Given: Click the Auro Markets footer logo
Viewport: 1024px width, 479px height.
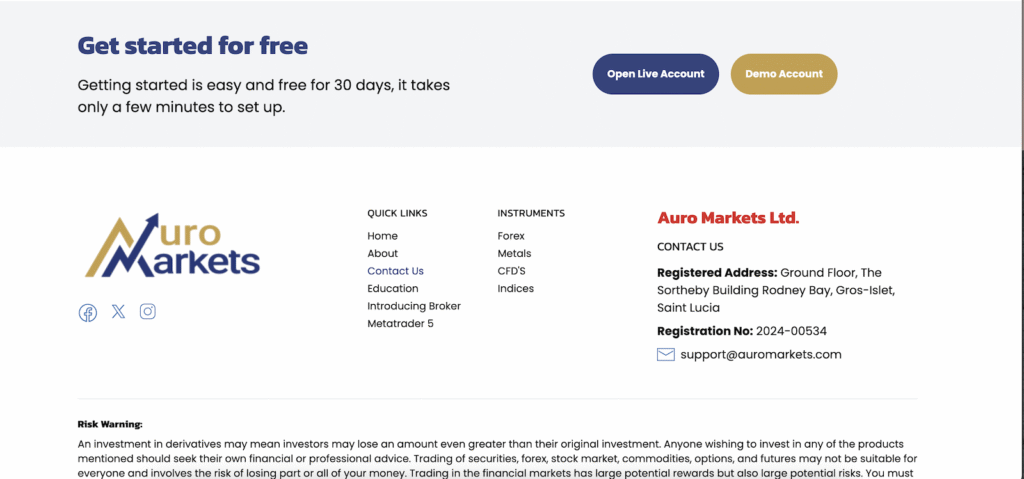Looking at the screenshot, I should click(x=172, y=246).
